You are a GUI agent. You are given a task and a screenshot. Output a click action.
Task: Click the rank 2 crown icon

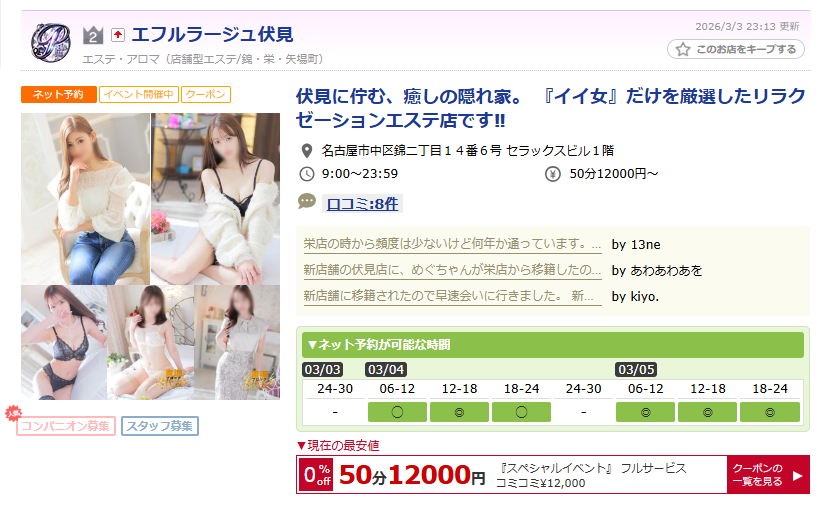pos(93,35)
